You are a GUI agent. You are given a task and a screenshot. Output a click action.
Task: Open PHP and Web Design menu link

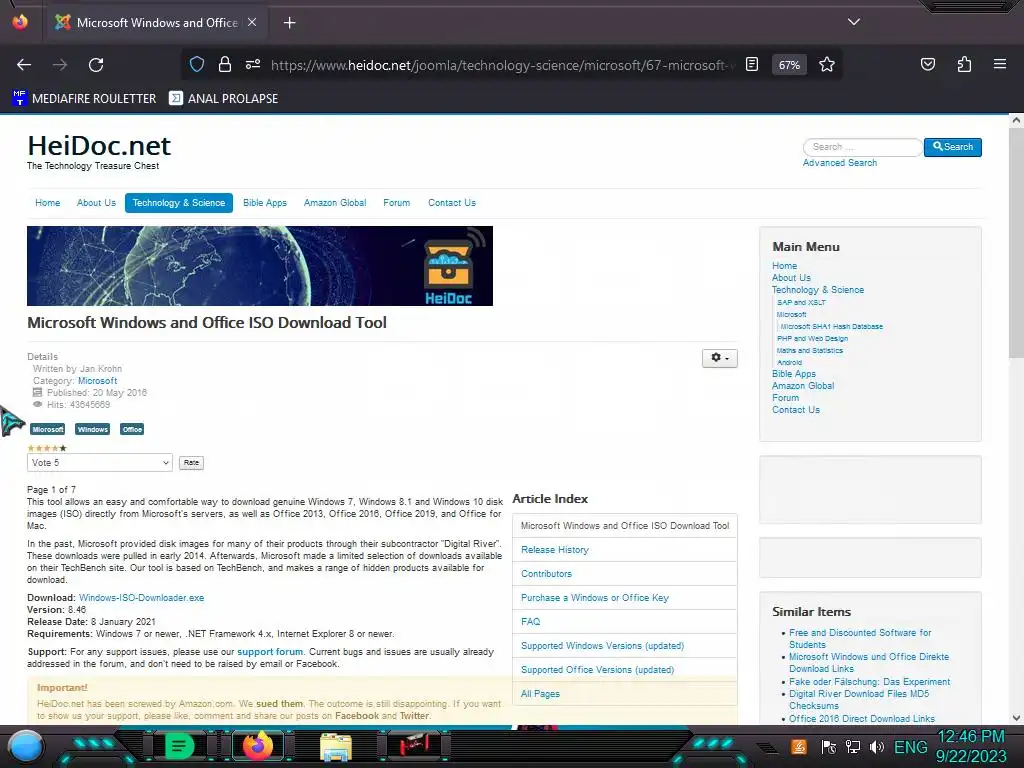click(x=812, y=338)
